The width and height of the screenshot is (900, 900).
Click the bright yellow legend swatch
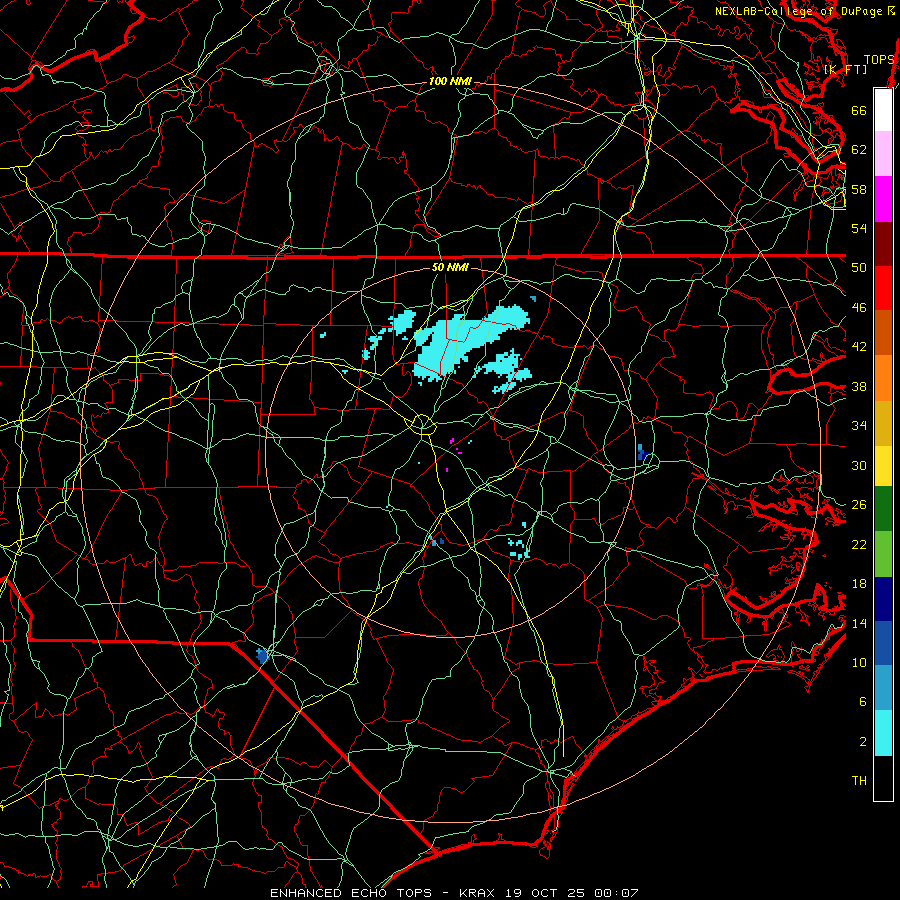[x=883, y=466]
